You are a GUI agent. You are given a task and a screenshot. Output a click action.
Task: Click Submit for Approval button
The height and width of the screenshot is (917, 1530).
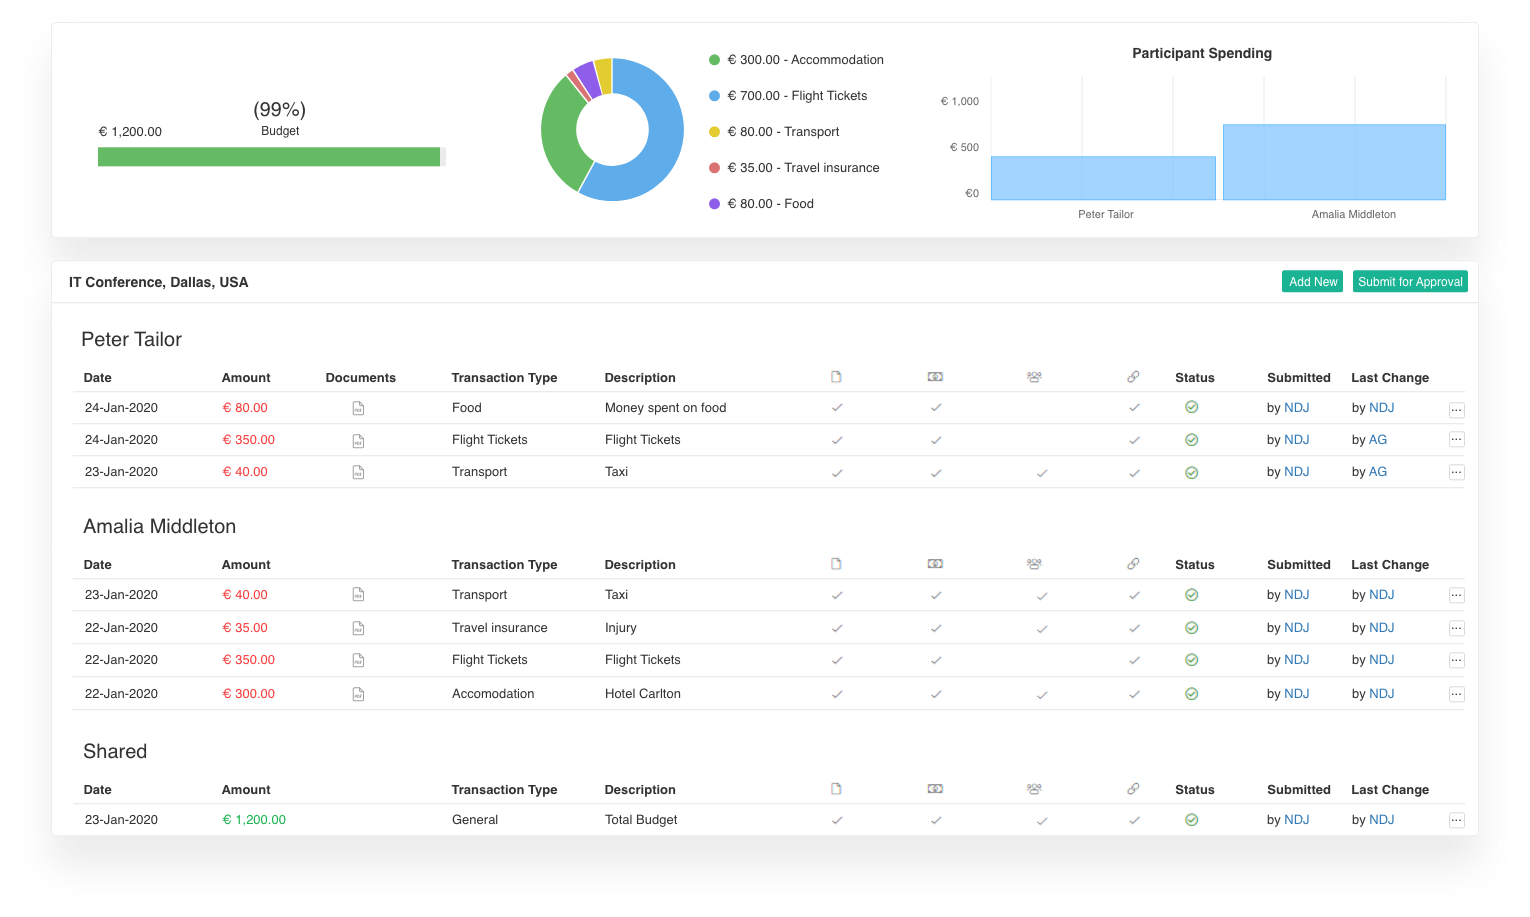click(1410, 282)
